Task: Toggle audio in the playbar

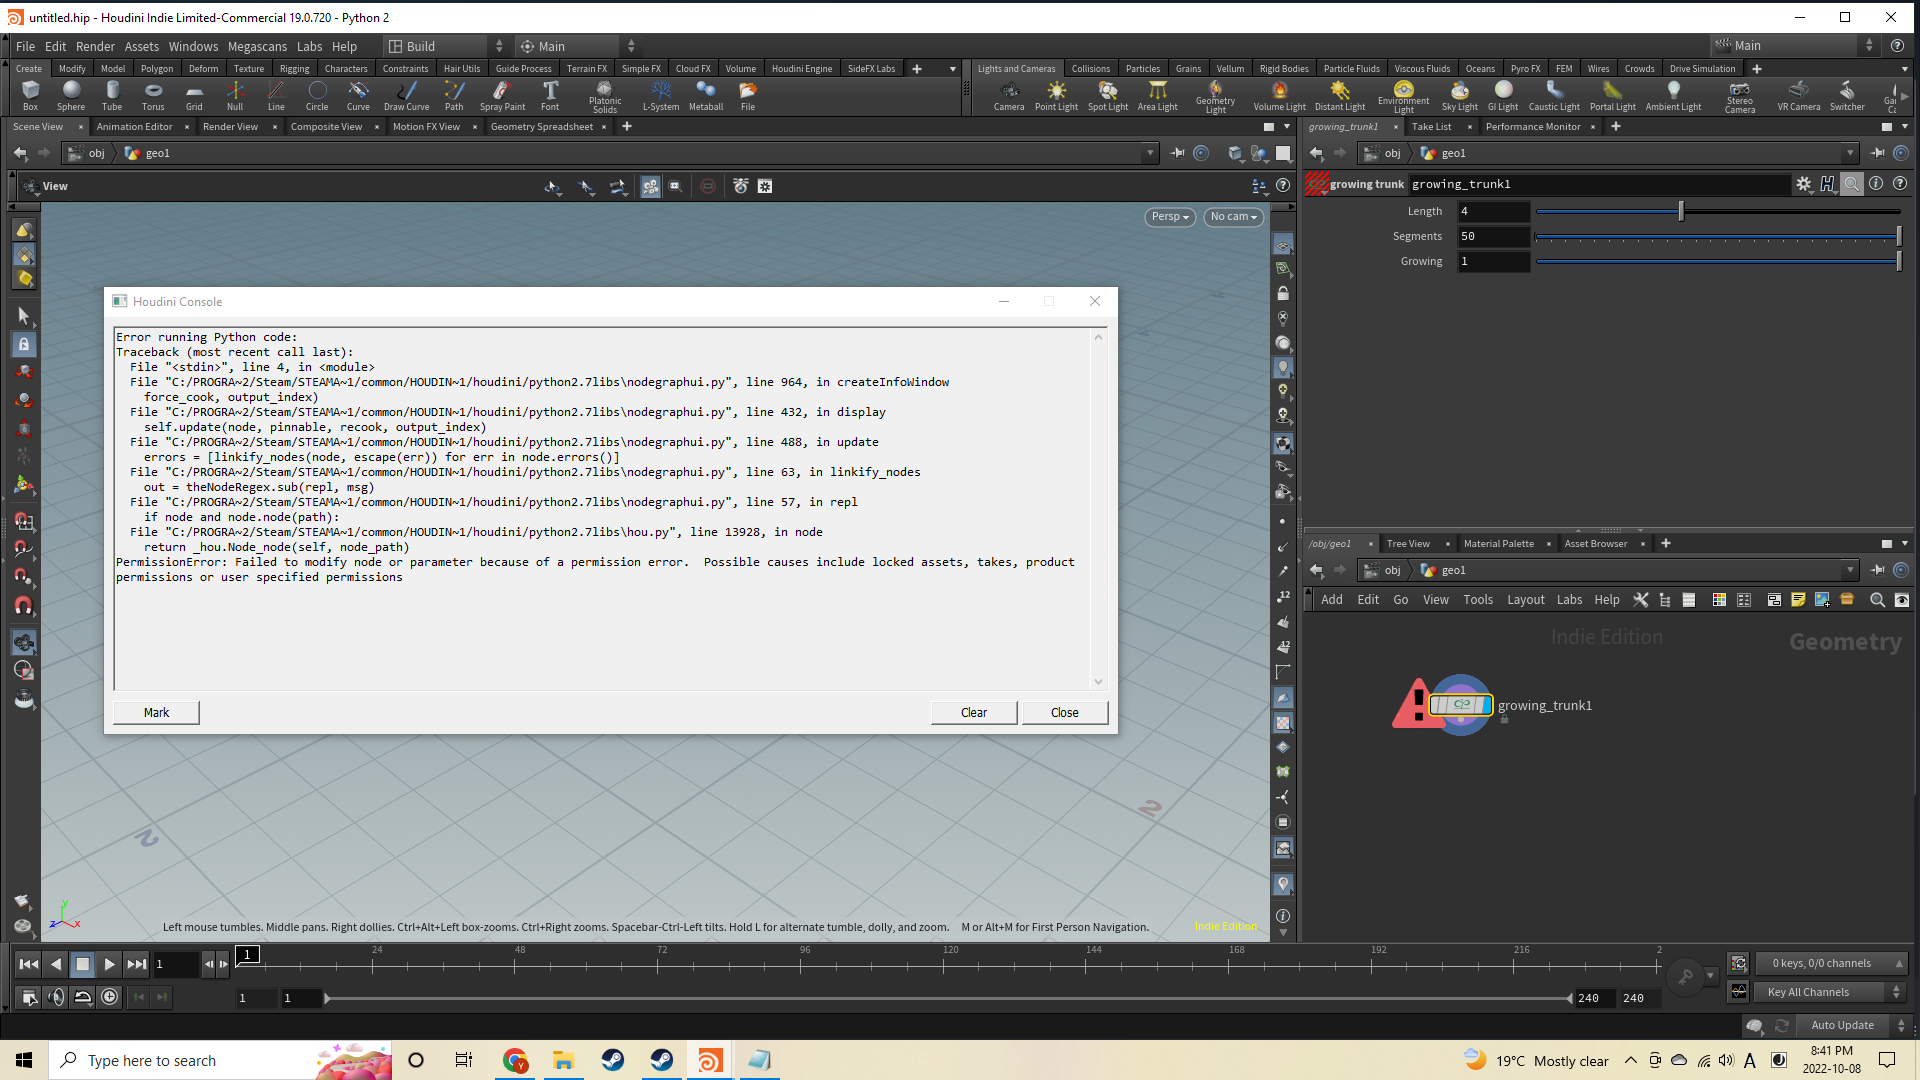Action: coord(56,997)
